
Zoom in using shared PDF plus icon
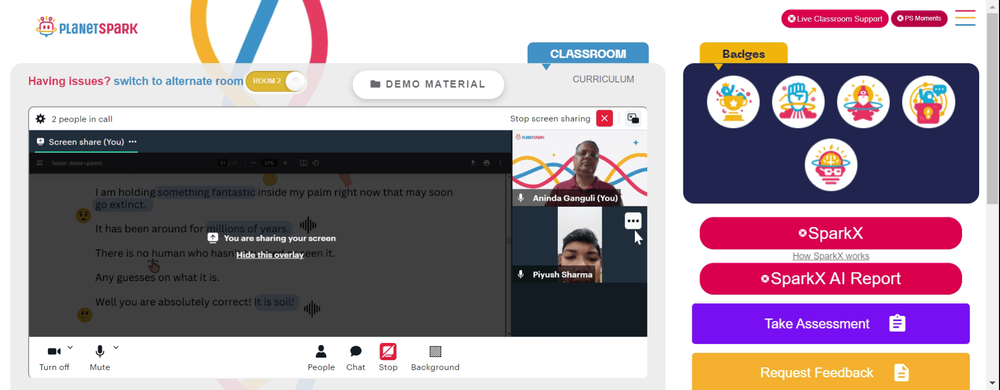[285, 163]
